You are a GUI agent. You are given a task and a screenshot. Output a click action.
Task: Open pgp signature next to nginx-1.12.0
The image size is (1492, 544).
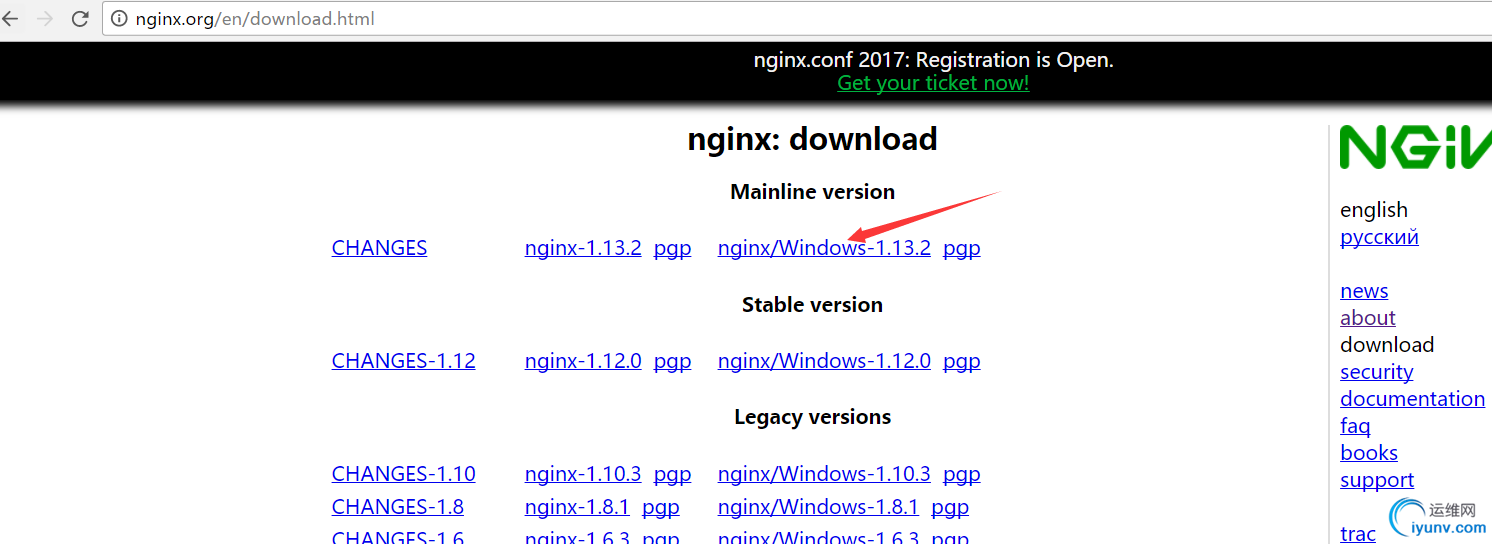pyautogui.click(x=672, y=361)
